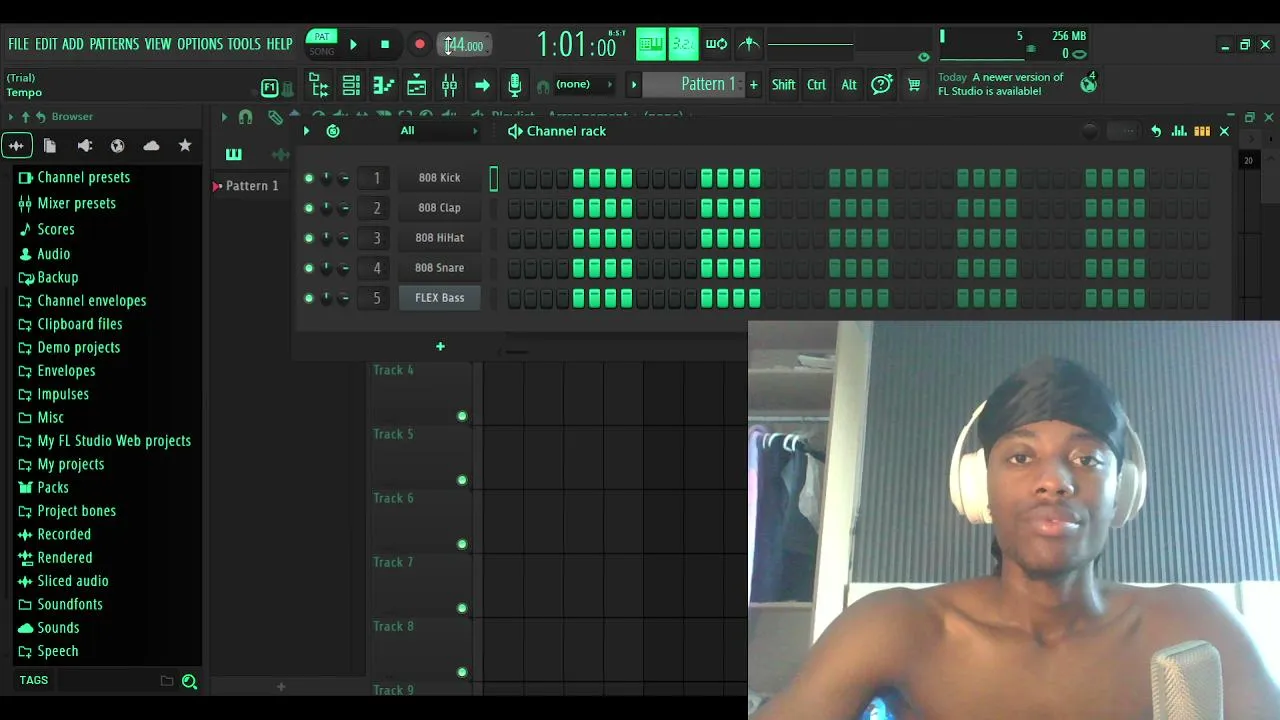Toggle the Channel rack graph editor
Image resolution: width=1280 pixels, height=720 pixels.
[x=1179, y=131]
